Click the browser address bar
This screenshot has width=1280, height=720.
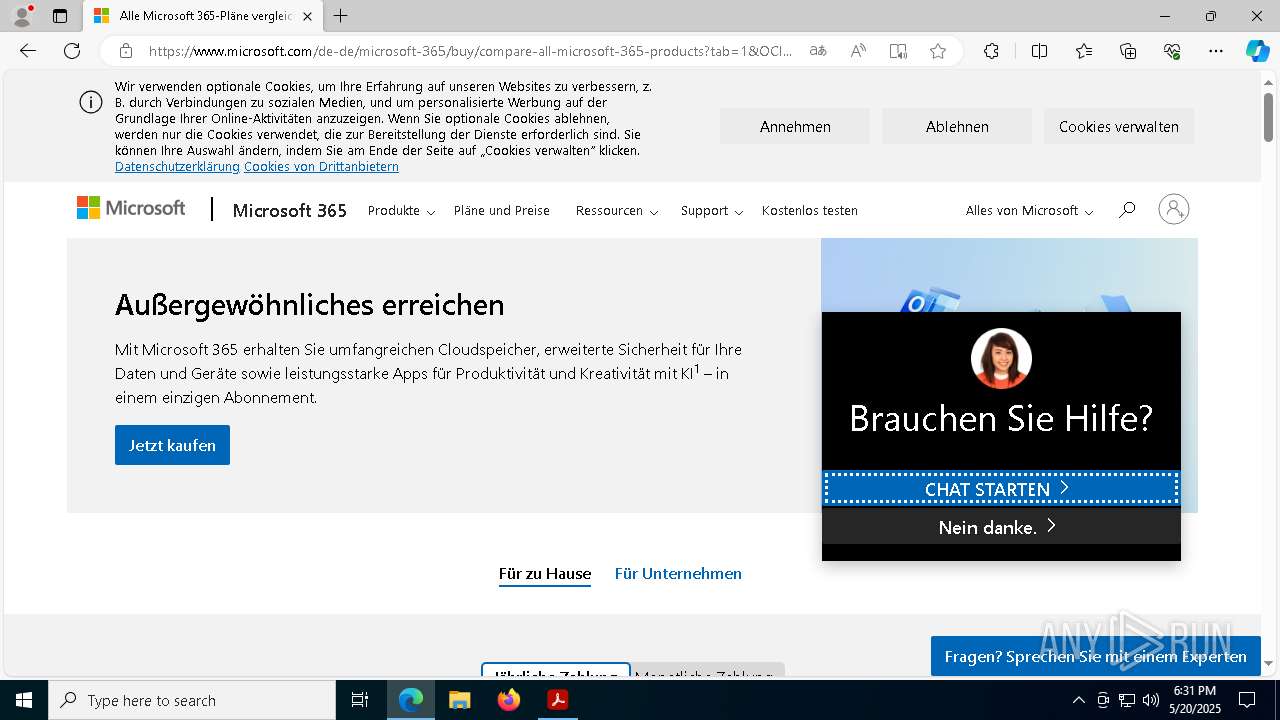[x=470, y=51]
